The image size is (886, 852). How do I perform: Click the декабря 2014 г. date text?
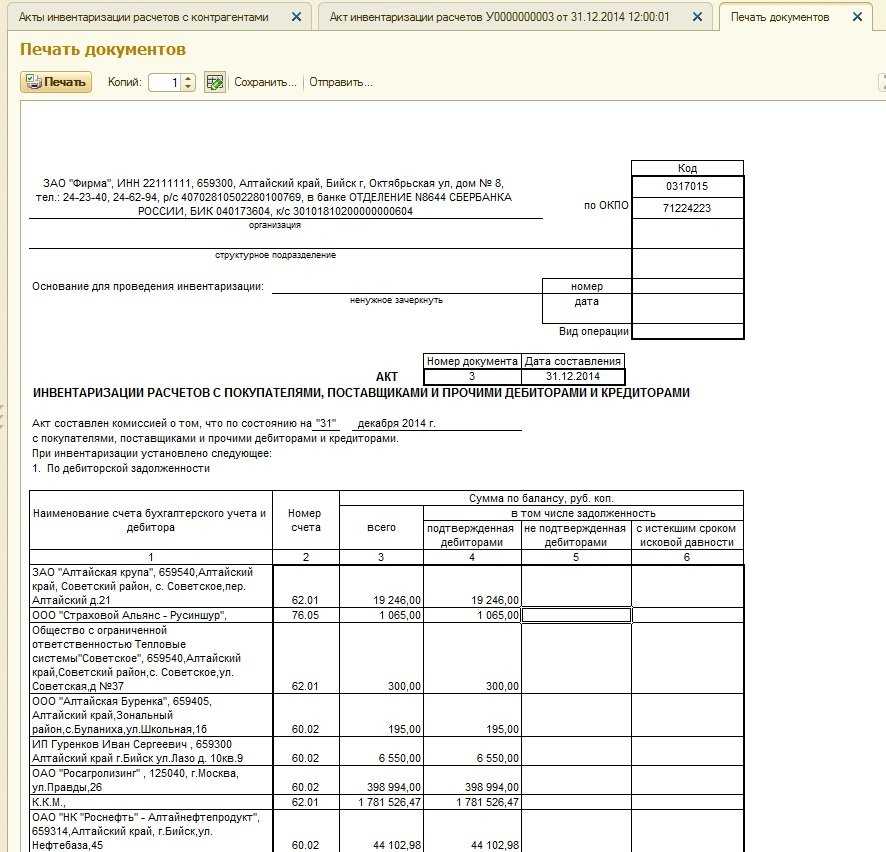tap(397, 423)
